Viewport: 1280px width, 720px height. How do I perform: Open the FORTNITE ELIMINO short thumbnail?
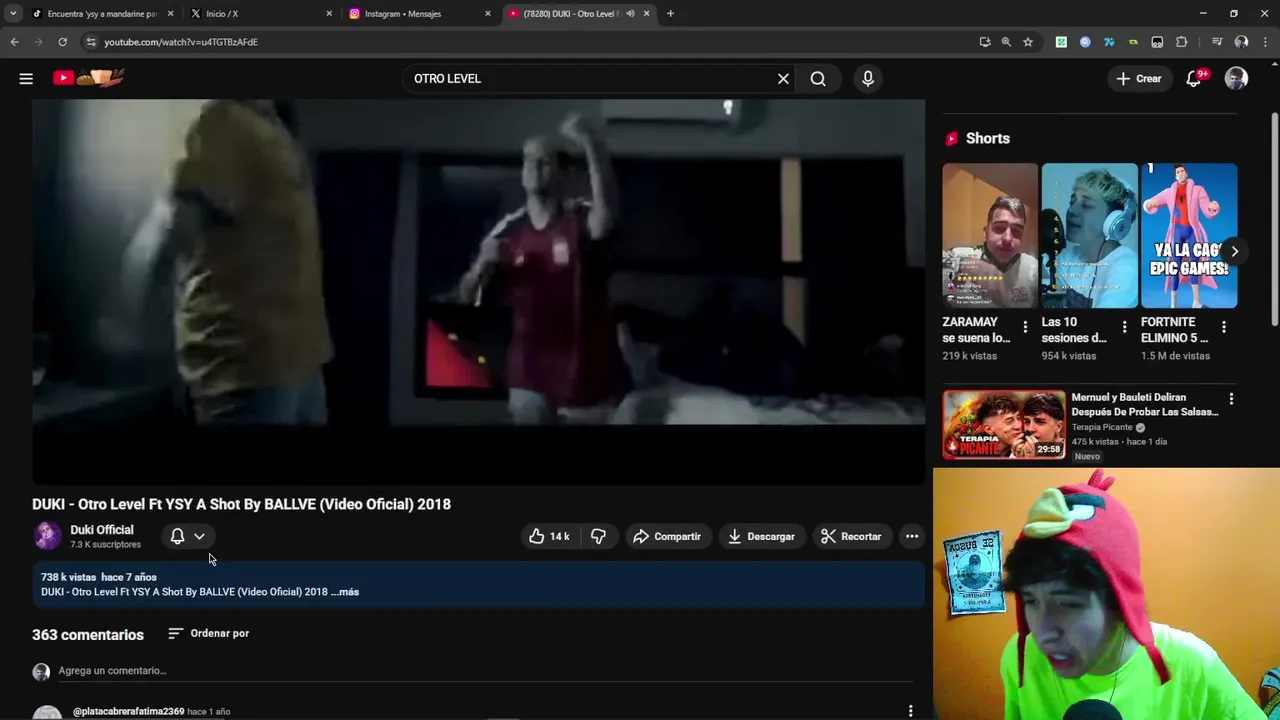click(x=1189, y=235)
